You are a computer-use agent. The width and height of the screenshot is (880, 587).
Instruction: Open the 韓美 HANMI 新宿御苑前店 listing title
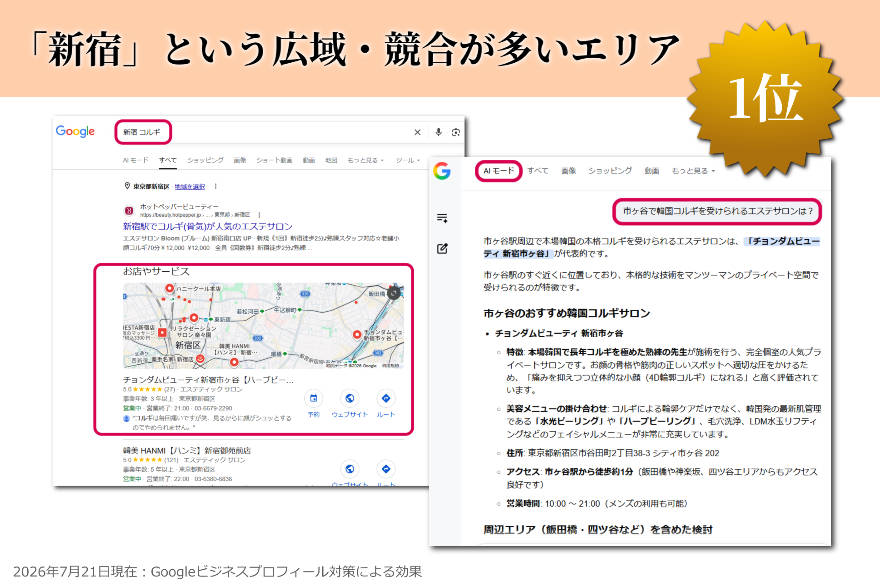[187, 450]
